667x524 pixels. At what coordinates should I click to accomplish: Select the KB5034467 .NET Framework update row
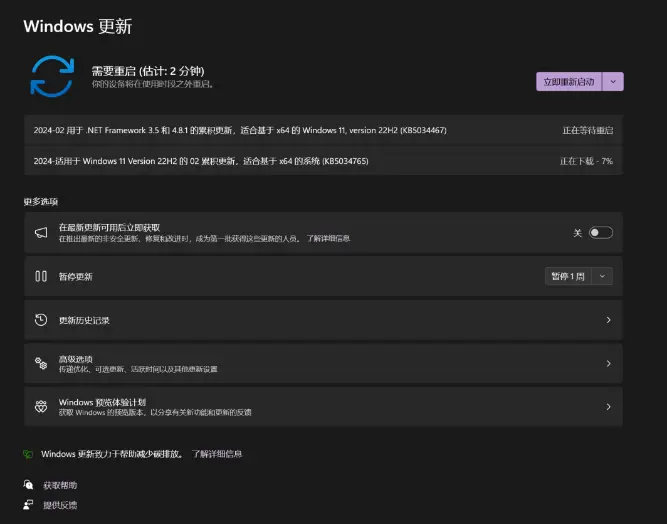click(323, 130)
